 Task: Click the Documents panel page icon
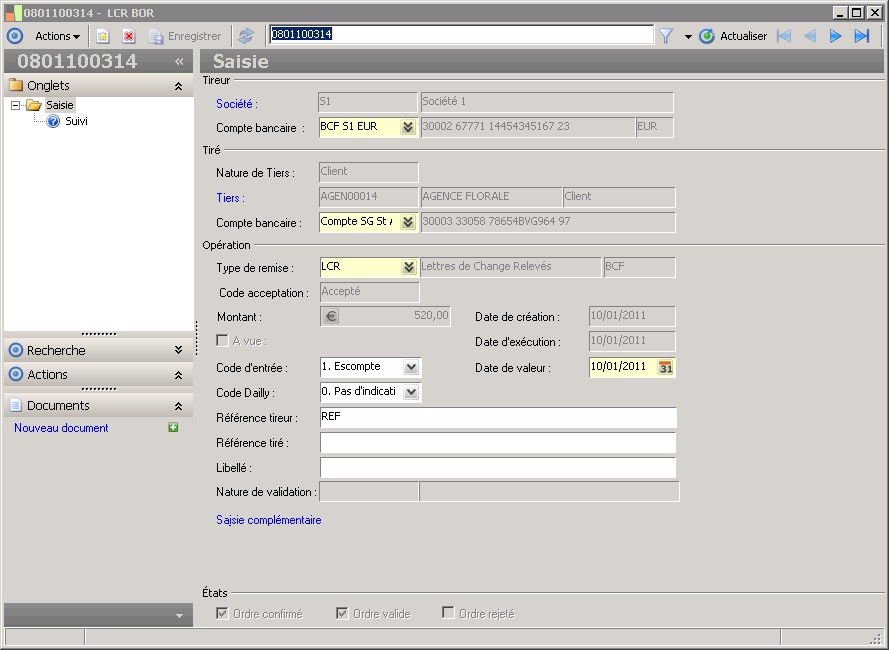coord(16,406)
